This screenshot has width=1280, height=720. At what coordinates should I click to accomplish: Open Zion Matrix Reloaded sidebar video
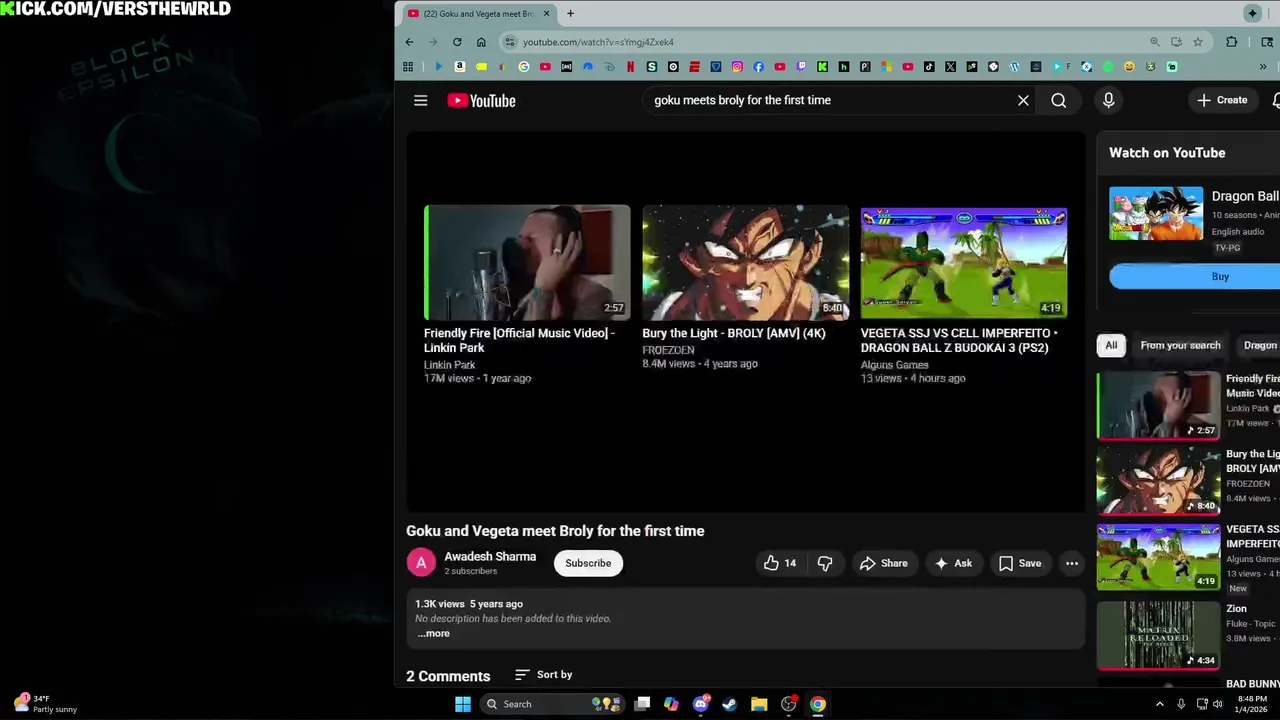pos(1158,634)
